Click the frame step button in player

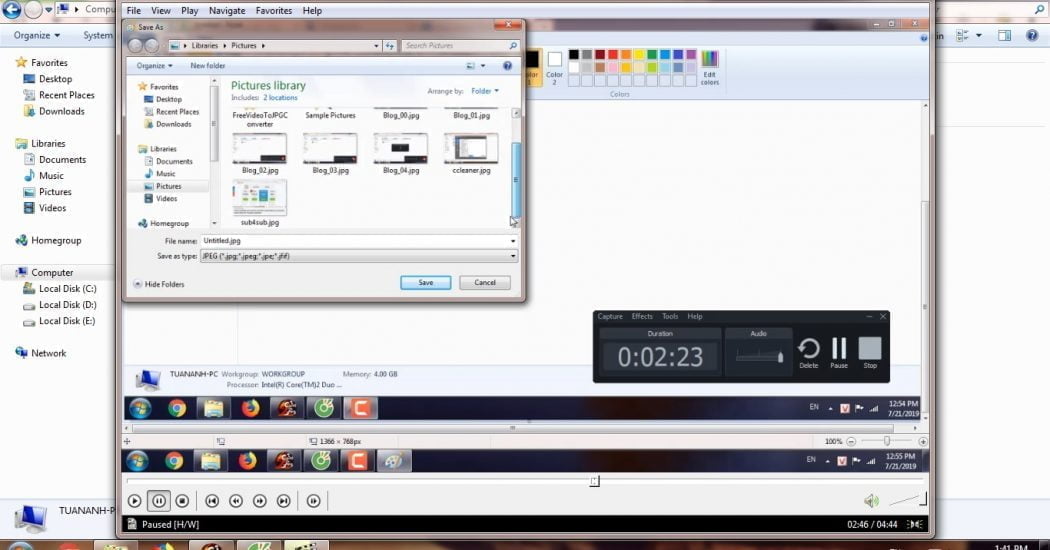[x=313, y=500]
